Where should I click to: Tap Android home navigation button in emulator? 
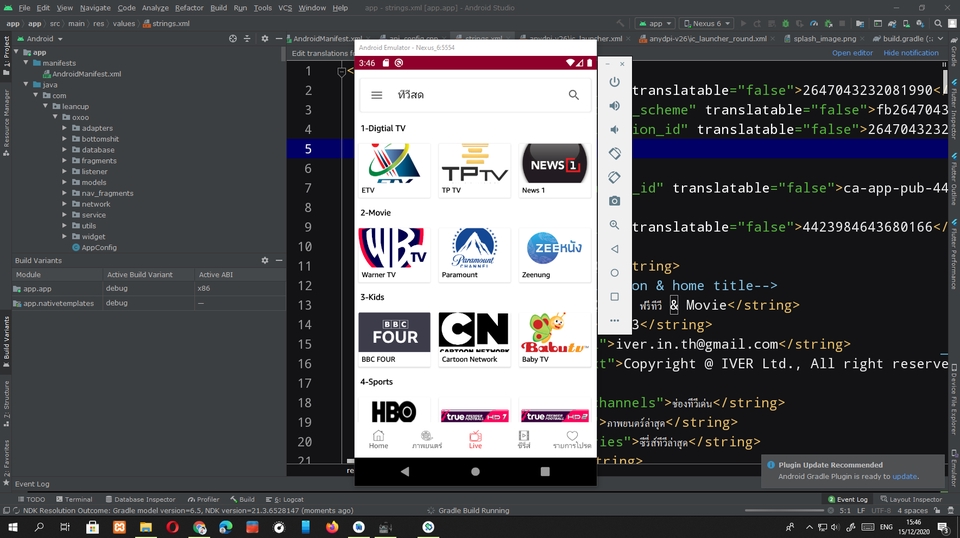475,471
